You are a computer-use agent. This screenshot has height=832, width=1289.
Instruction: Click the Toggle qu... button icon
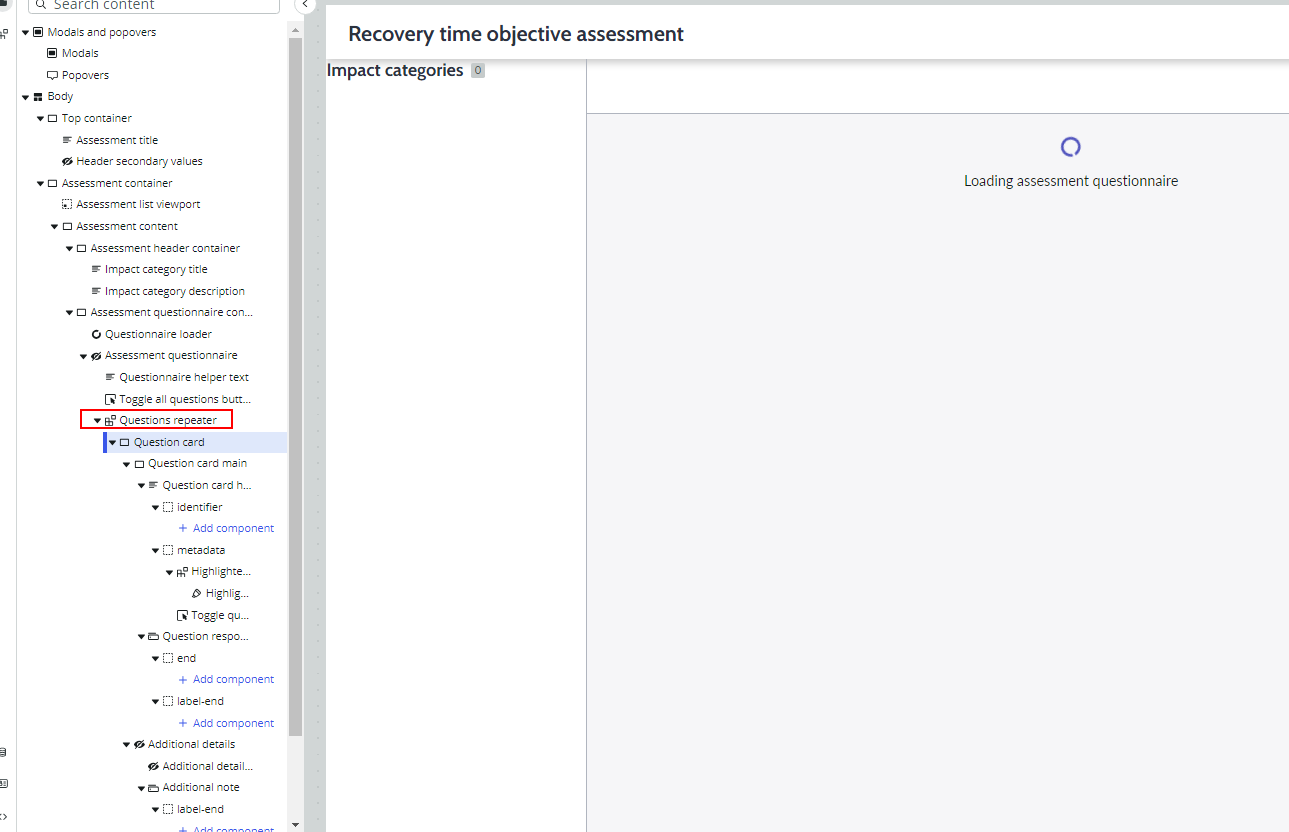182,615
